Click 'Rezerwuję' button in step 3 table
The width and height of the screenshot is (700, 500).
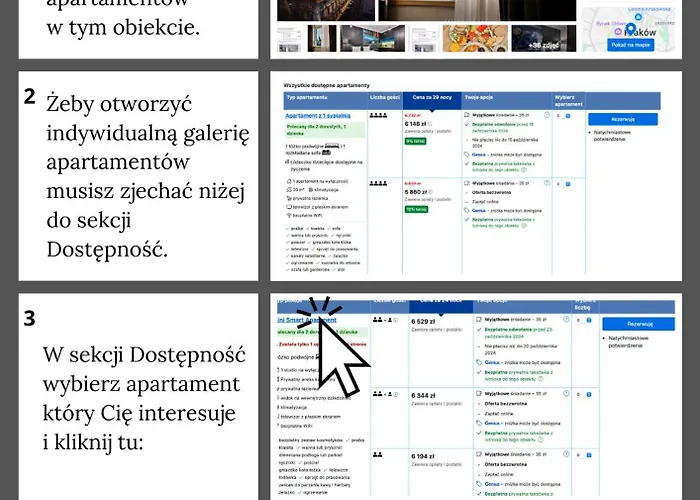pyautogui.click(x=638, y=324)
